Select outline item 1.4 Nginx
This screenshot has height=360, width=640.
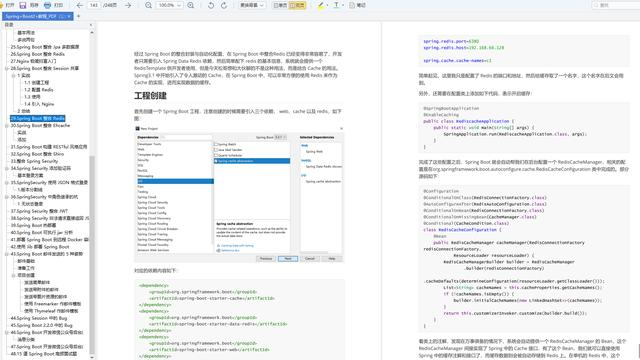point(39,104)
